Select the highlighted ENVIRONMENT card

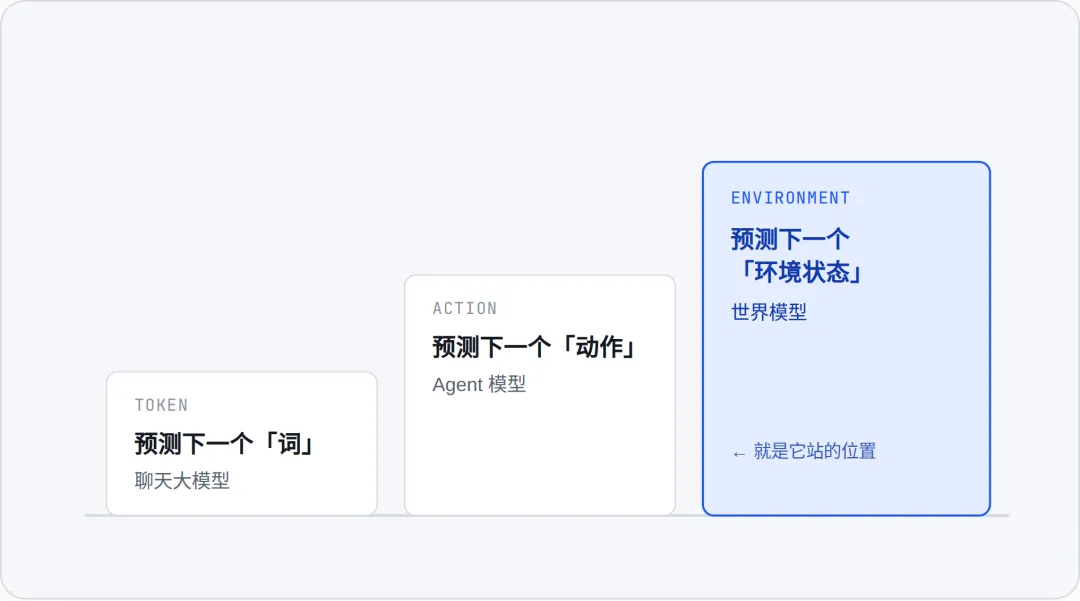pos(847,339)
